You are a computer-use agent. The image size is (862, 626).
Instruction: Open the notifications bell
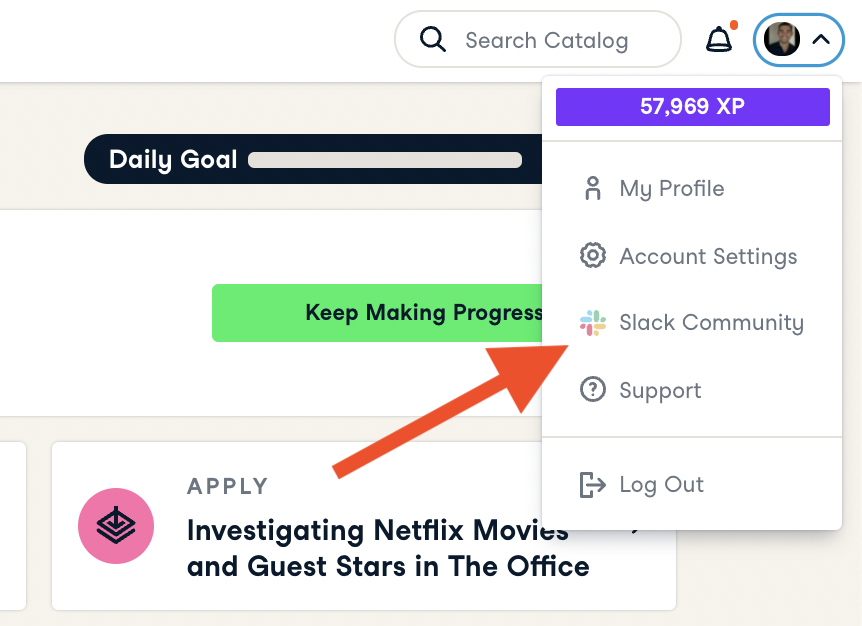[719, 40]
